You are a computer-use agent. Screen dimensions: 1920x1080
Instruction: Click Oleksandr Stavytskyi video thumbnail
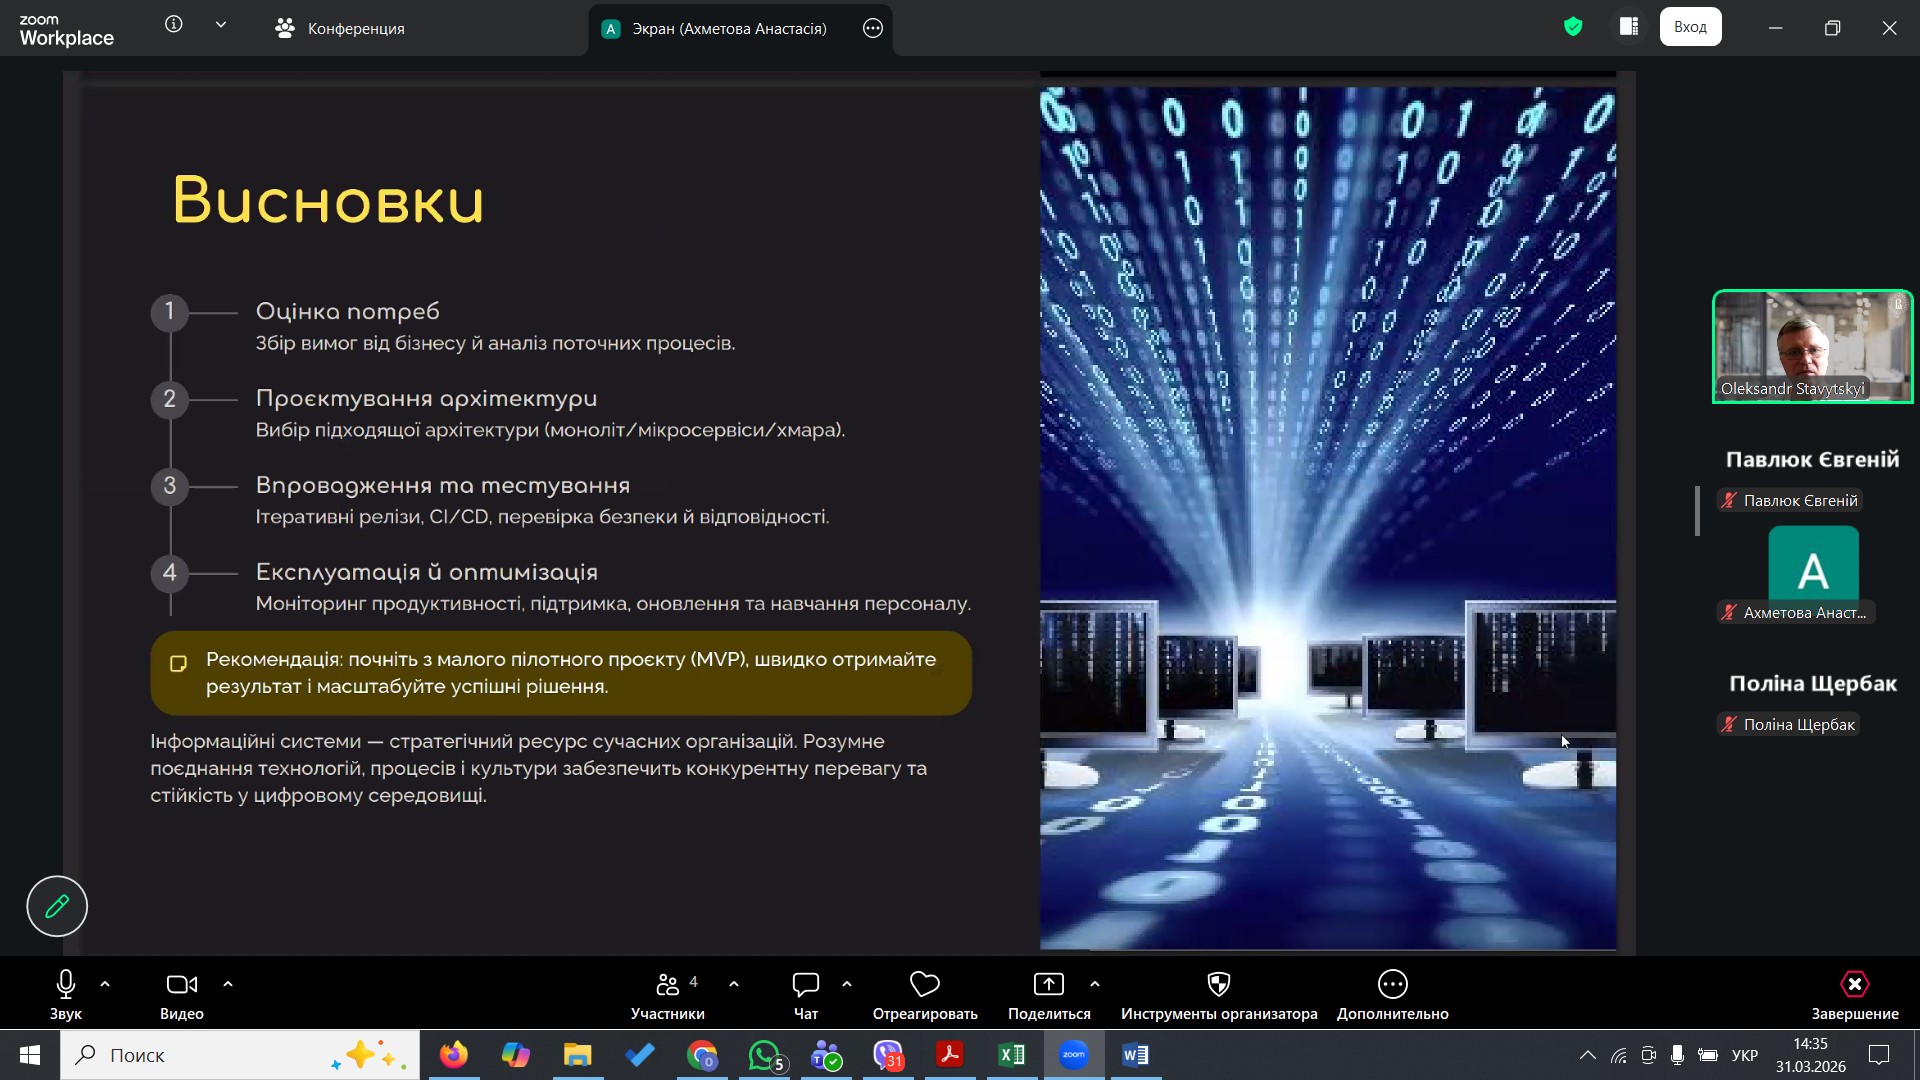[x=1812, y=346]
